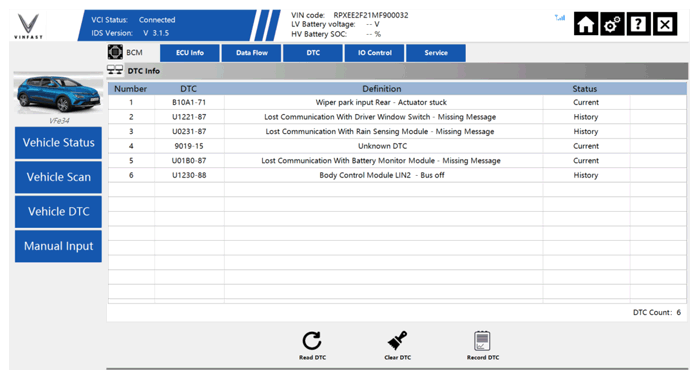Click row number 1 cell

pyautogui.click(x=131, y=102)
